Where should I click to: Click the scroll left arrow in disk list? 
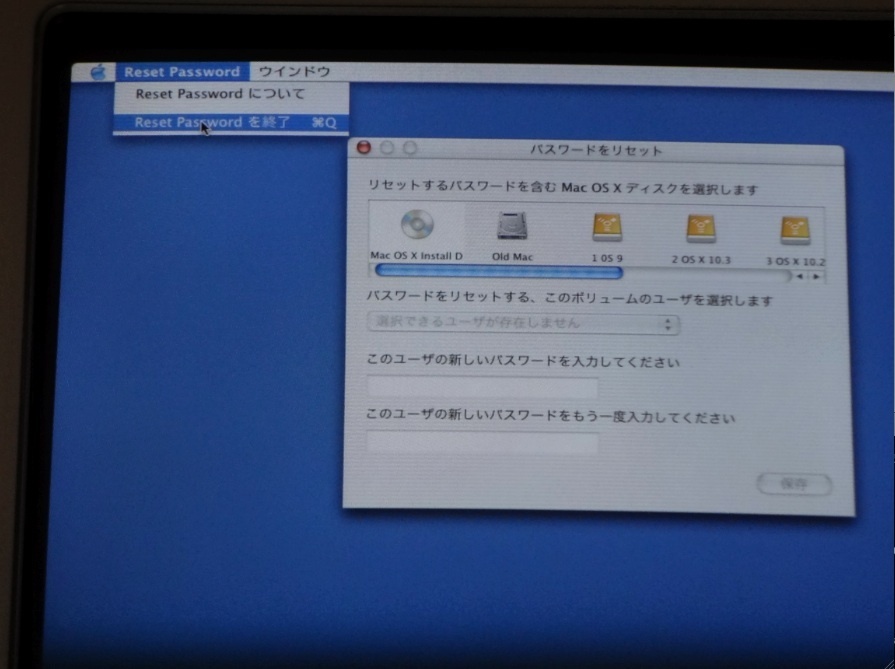tap(800, 276)
